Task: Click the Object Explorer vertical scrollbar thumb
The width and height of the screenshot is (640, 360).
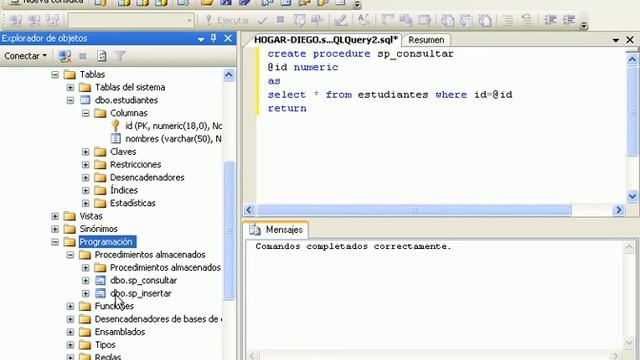Action: pyautogui.click(x=229, y=231)
